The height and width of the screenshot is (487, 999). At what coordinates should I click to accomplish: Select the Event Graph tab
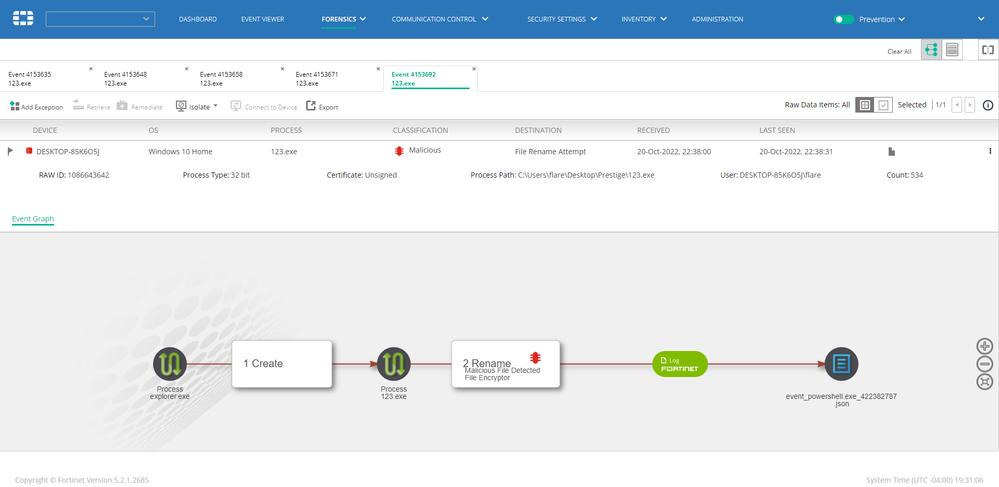(x=33, y=219)
